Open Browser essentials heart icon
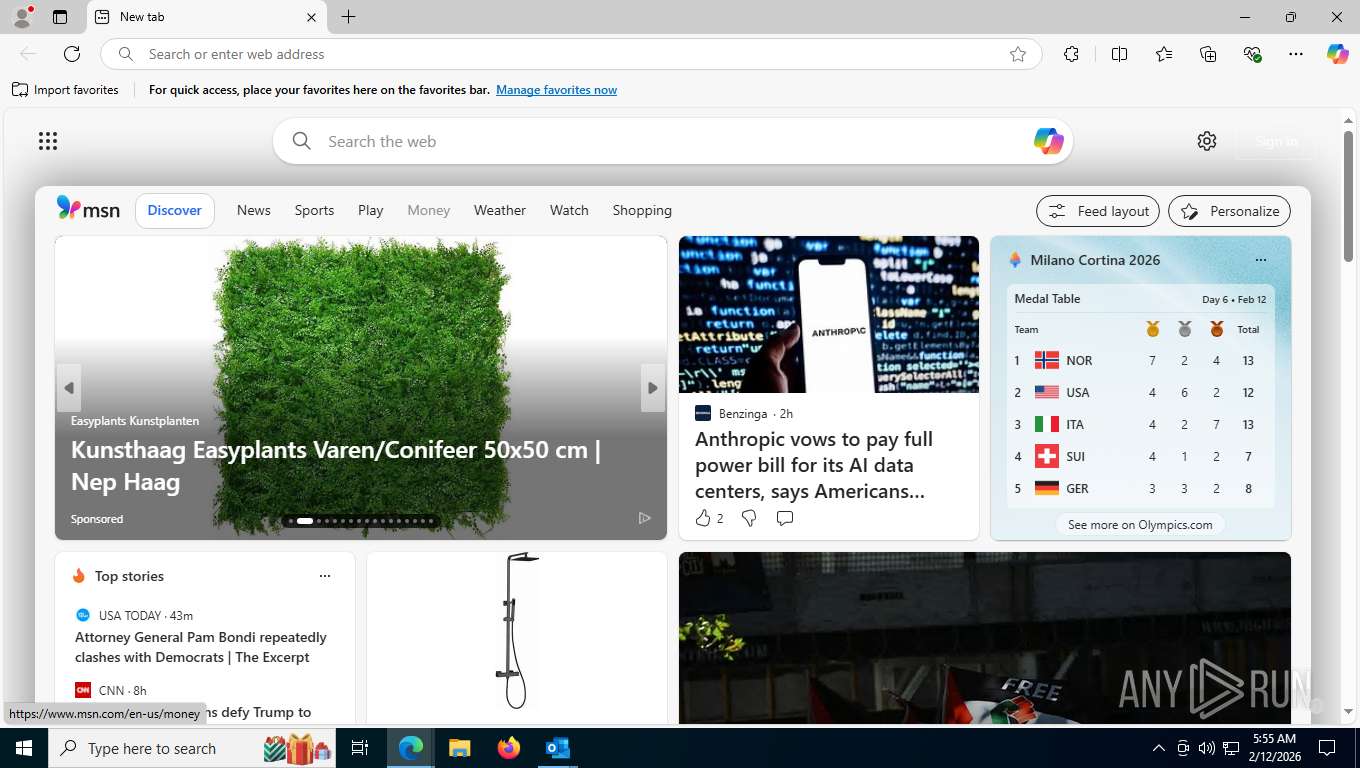Viewport: 1360px width, 768px height. [x=1252, y=54]
